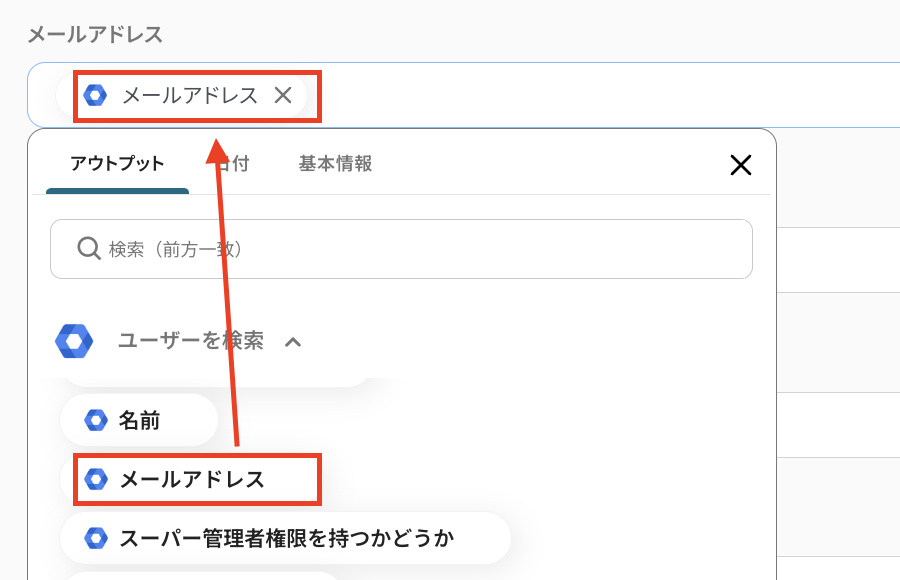
Task: Click the magnifier icon in the search box
Action: (88, 248)
